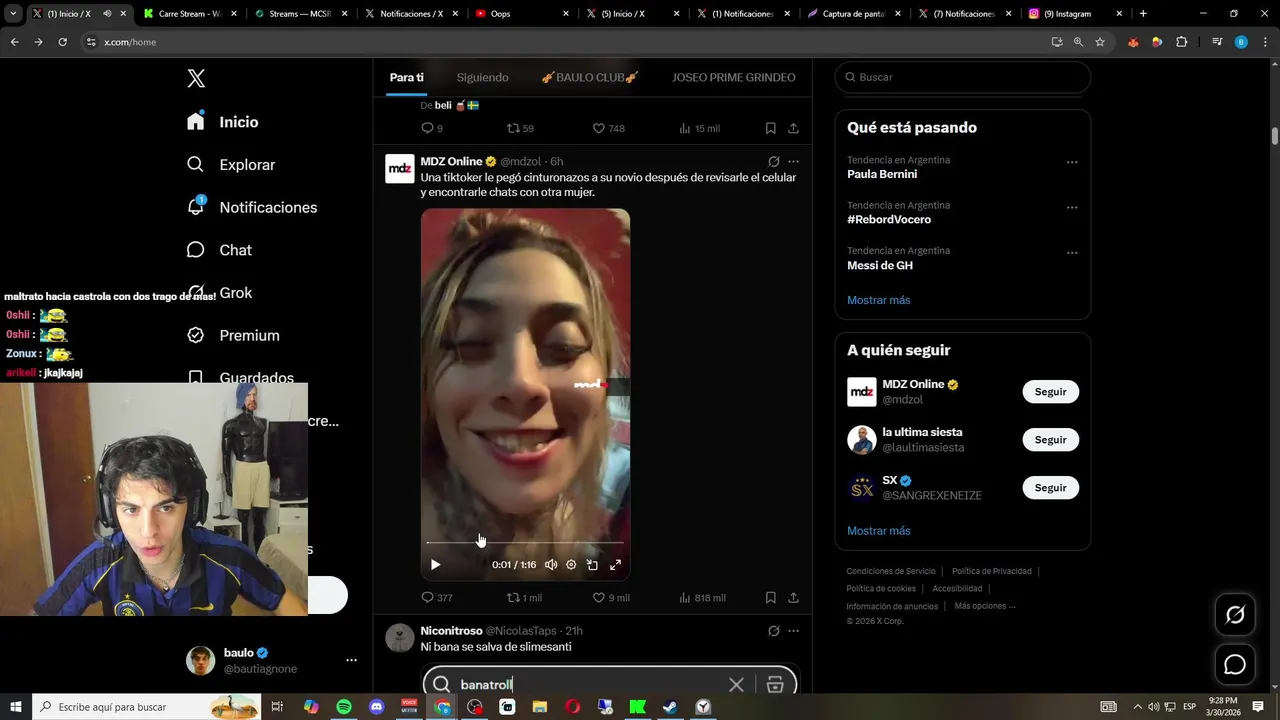
Task: Bookmark the post with 748 likes
Action: pyautogui.click(x=770, y=128)
